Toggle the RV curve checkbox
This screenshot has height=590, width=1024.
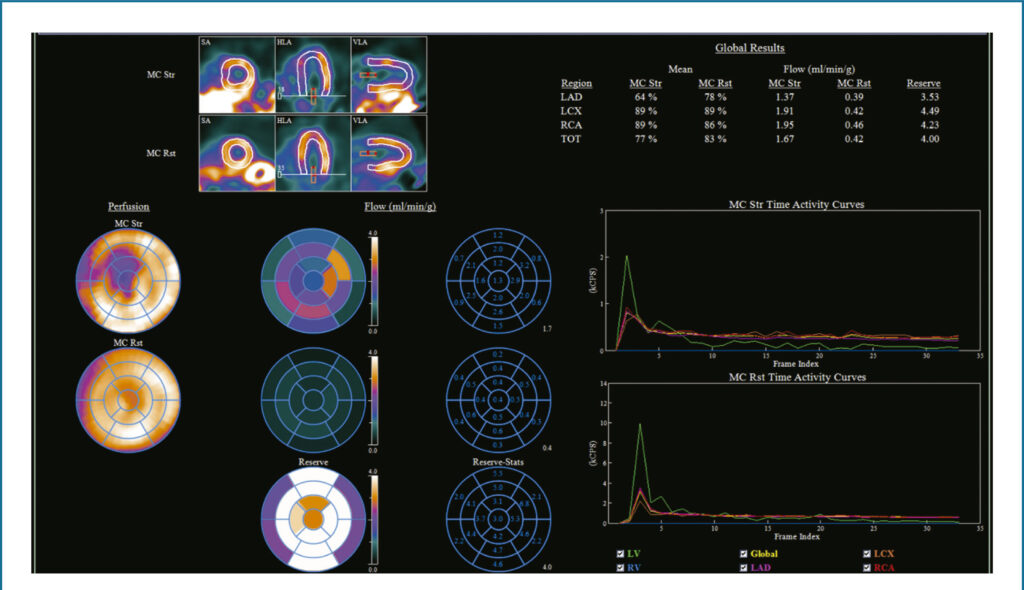click(620, 568)
